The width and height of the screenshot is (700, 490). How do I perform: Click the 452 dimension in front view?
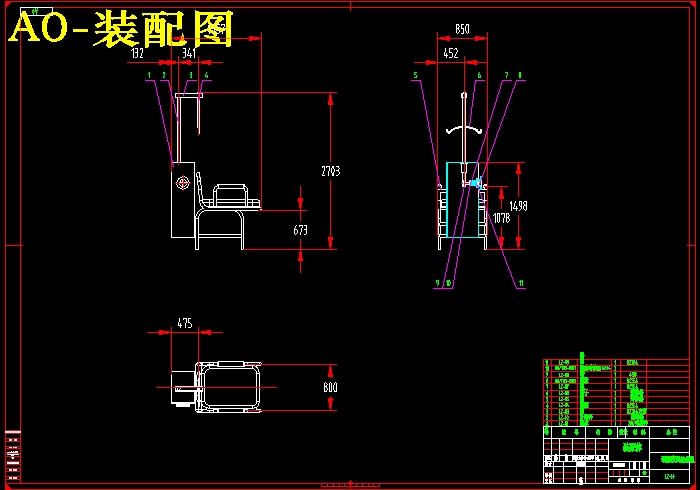tap(451, 54)
